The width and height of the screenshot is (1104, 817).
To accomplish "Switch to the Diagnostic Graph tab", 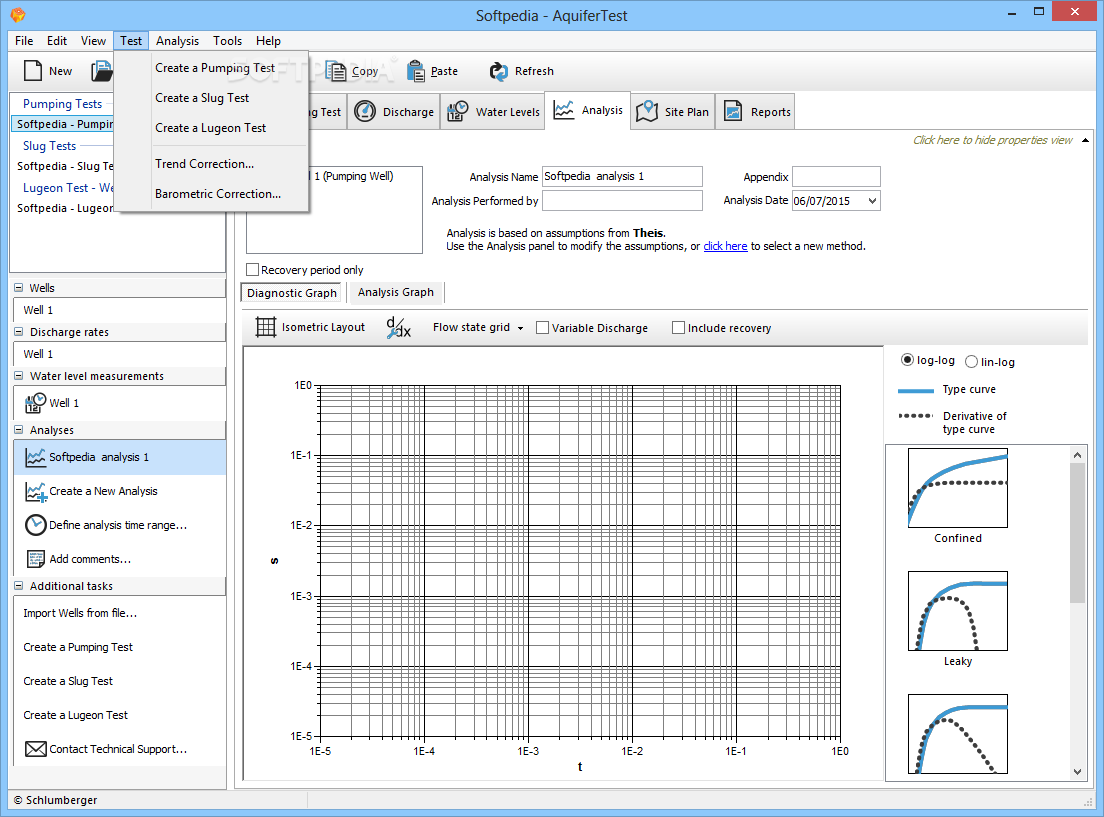I will tap(291, 293).
